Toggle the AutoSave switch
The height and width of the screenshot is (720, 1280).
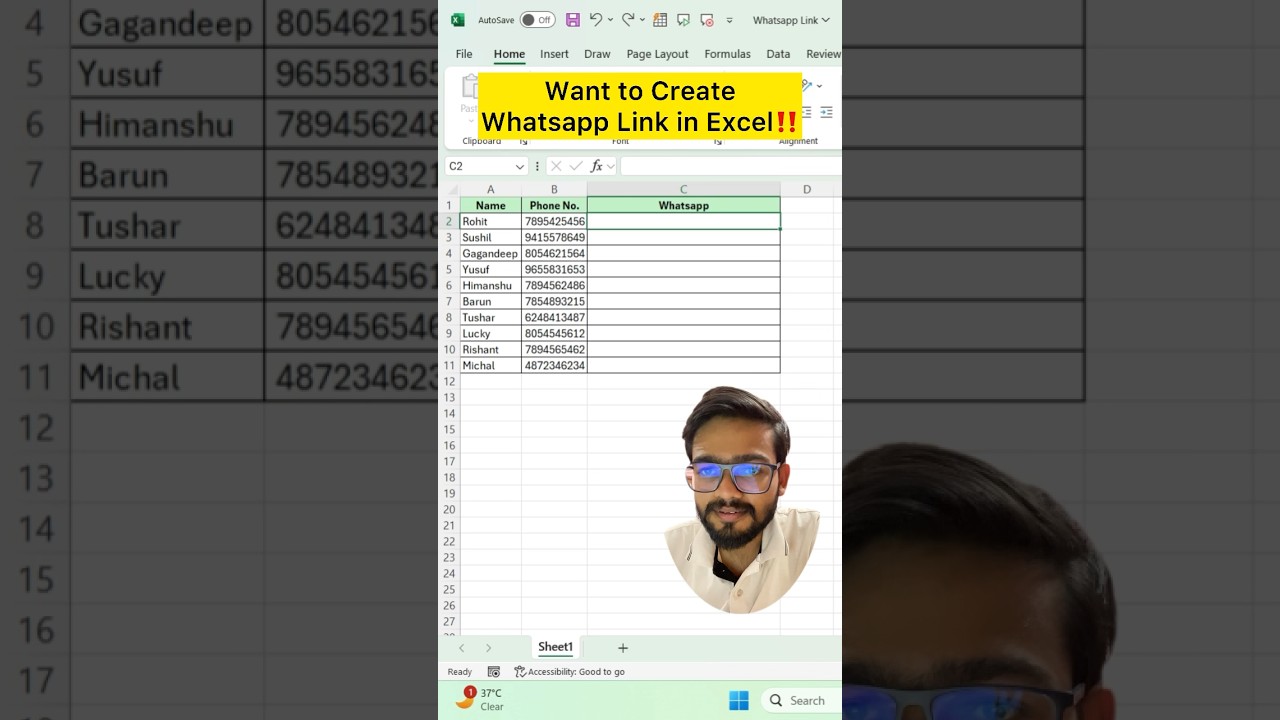(x=537, y=20)
